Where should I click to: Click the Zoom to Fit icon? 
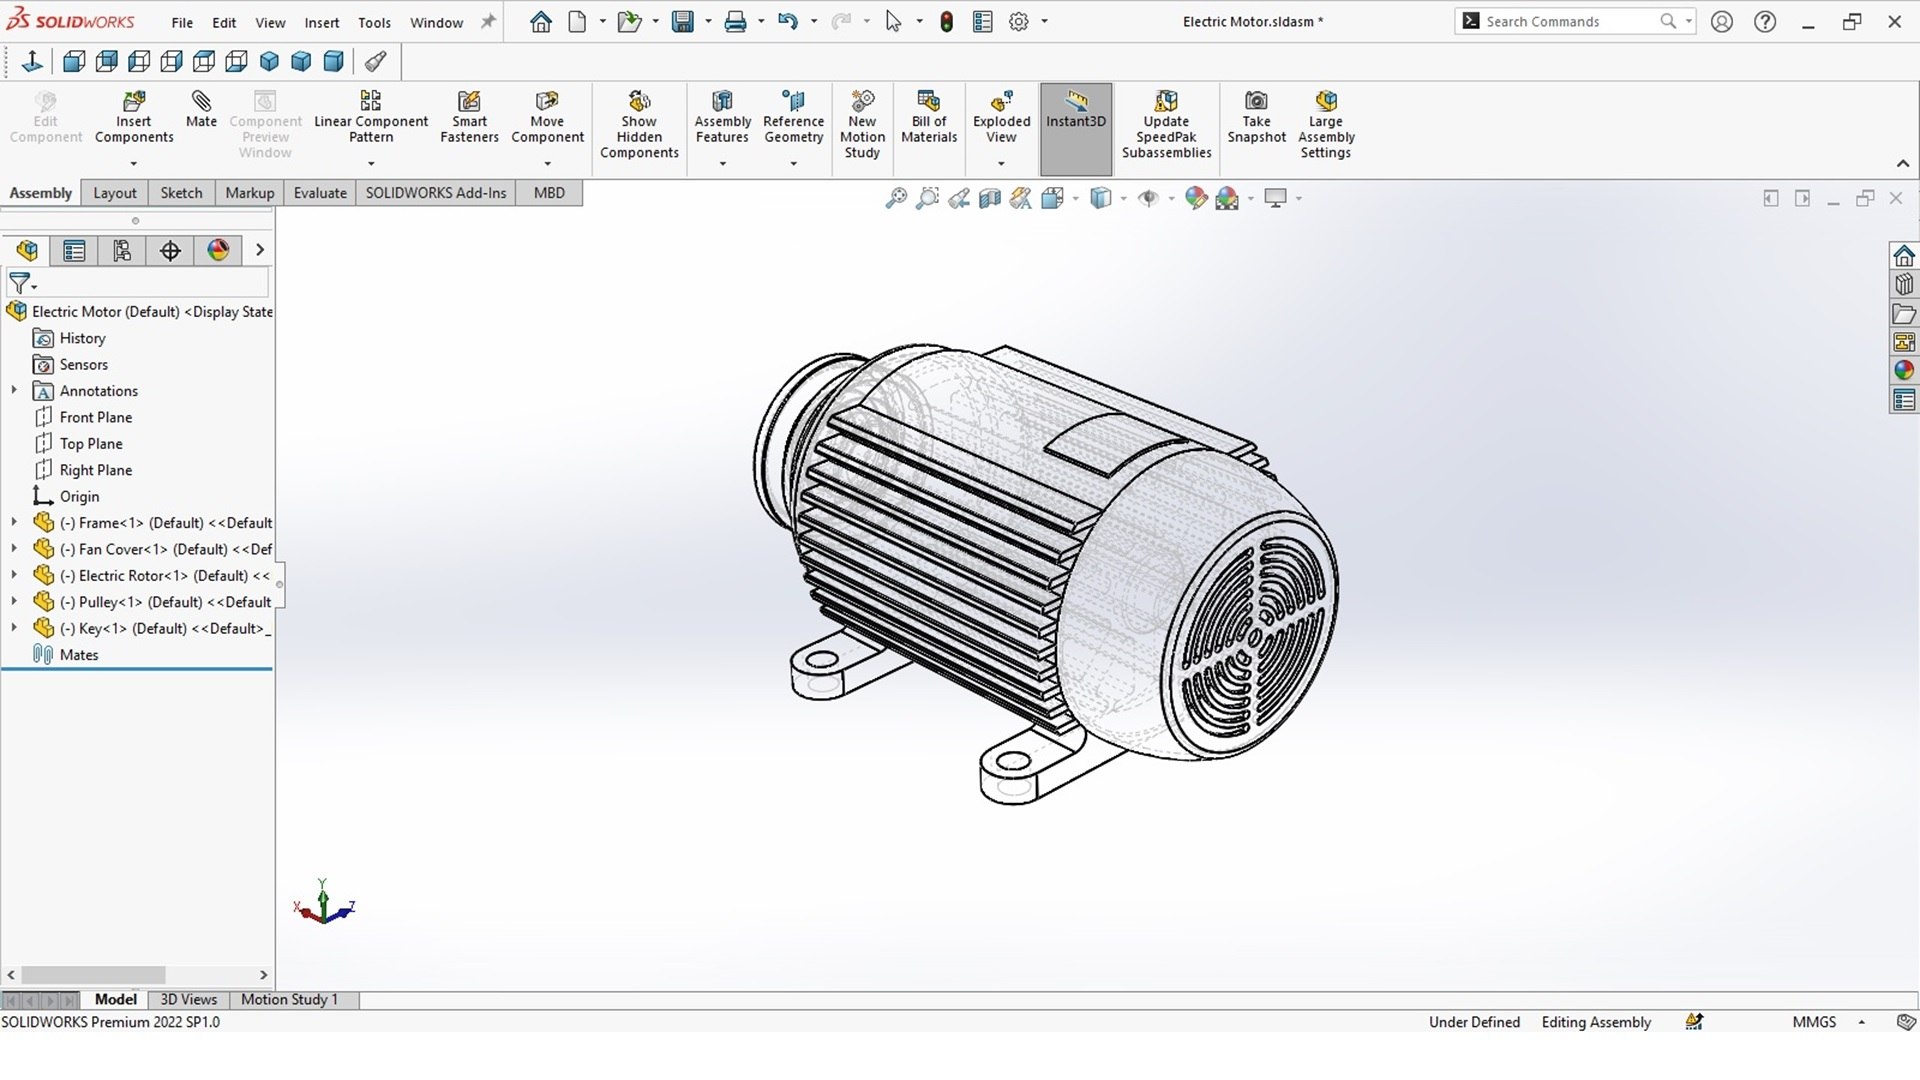896,198
